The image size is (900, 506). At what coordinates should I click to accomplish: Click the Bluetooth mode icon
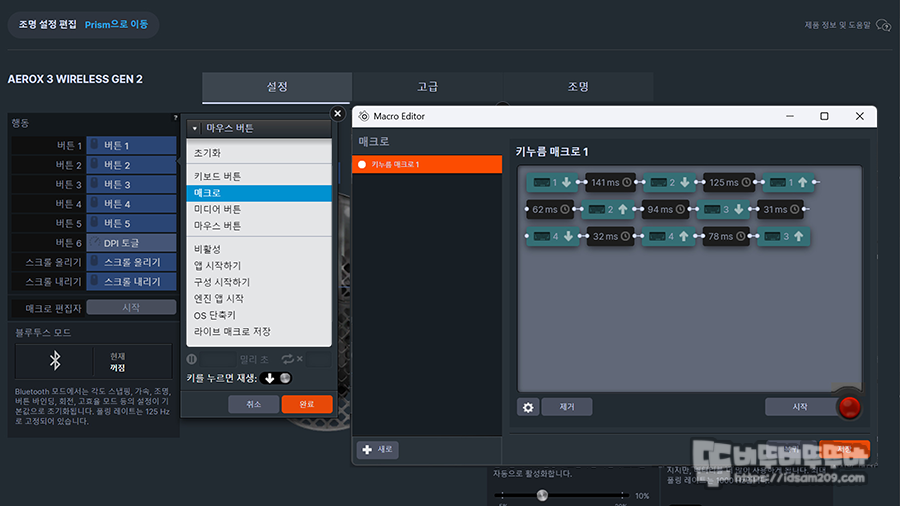pos(55,361)
